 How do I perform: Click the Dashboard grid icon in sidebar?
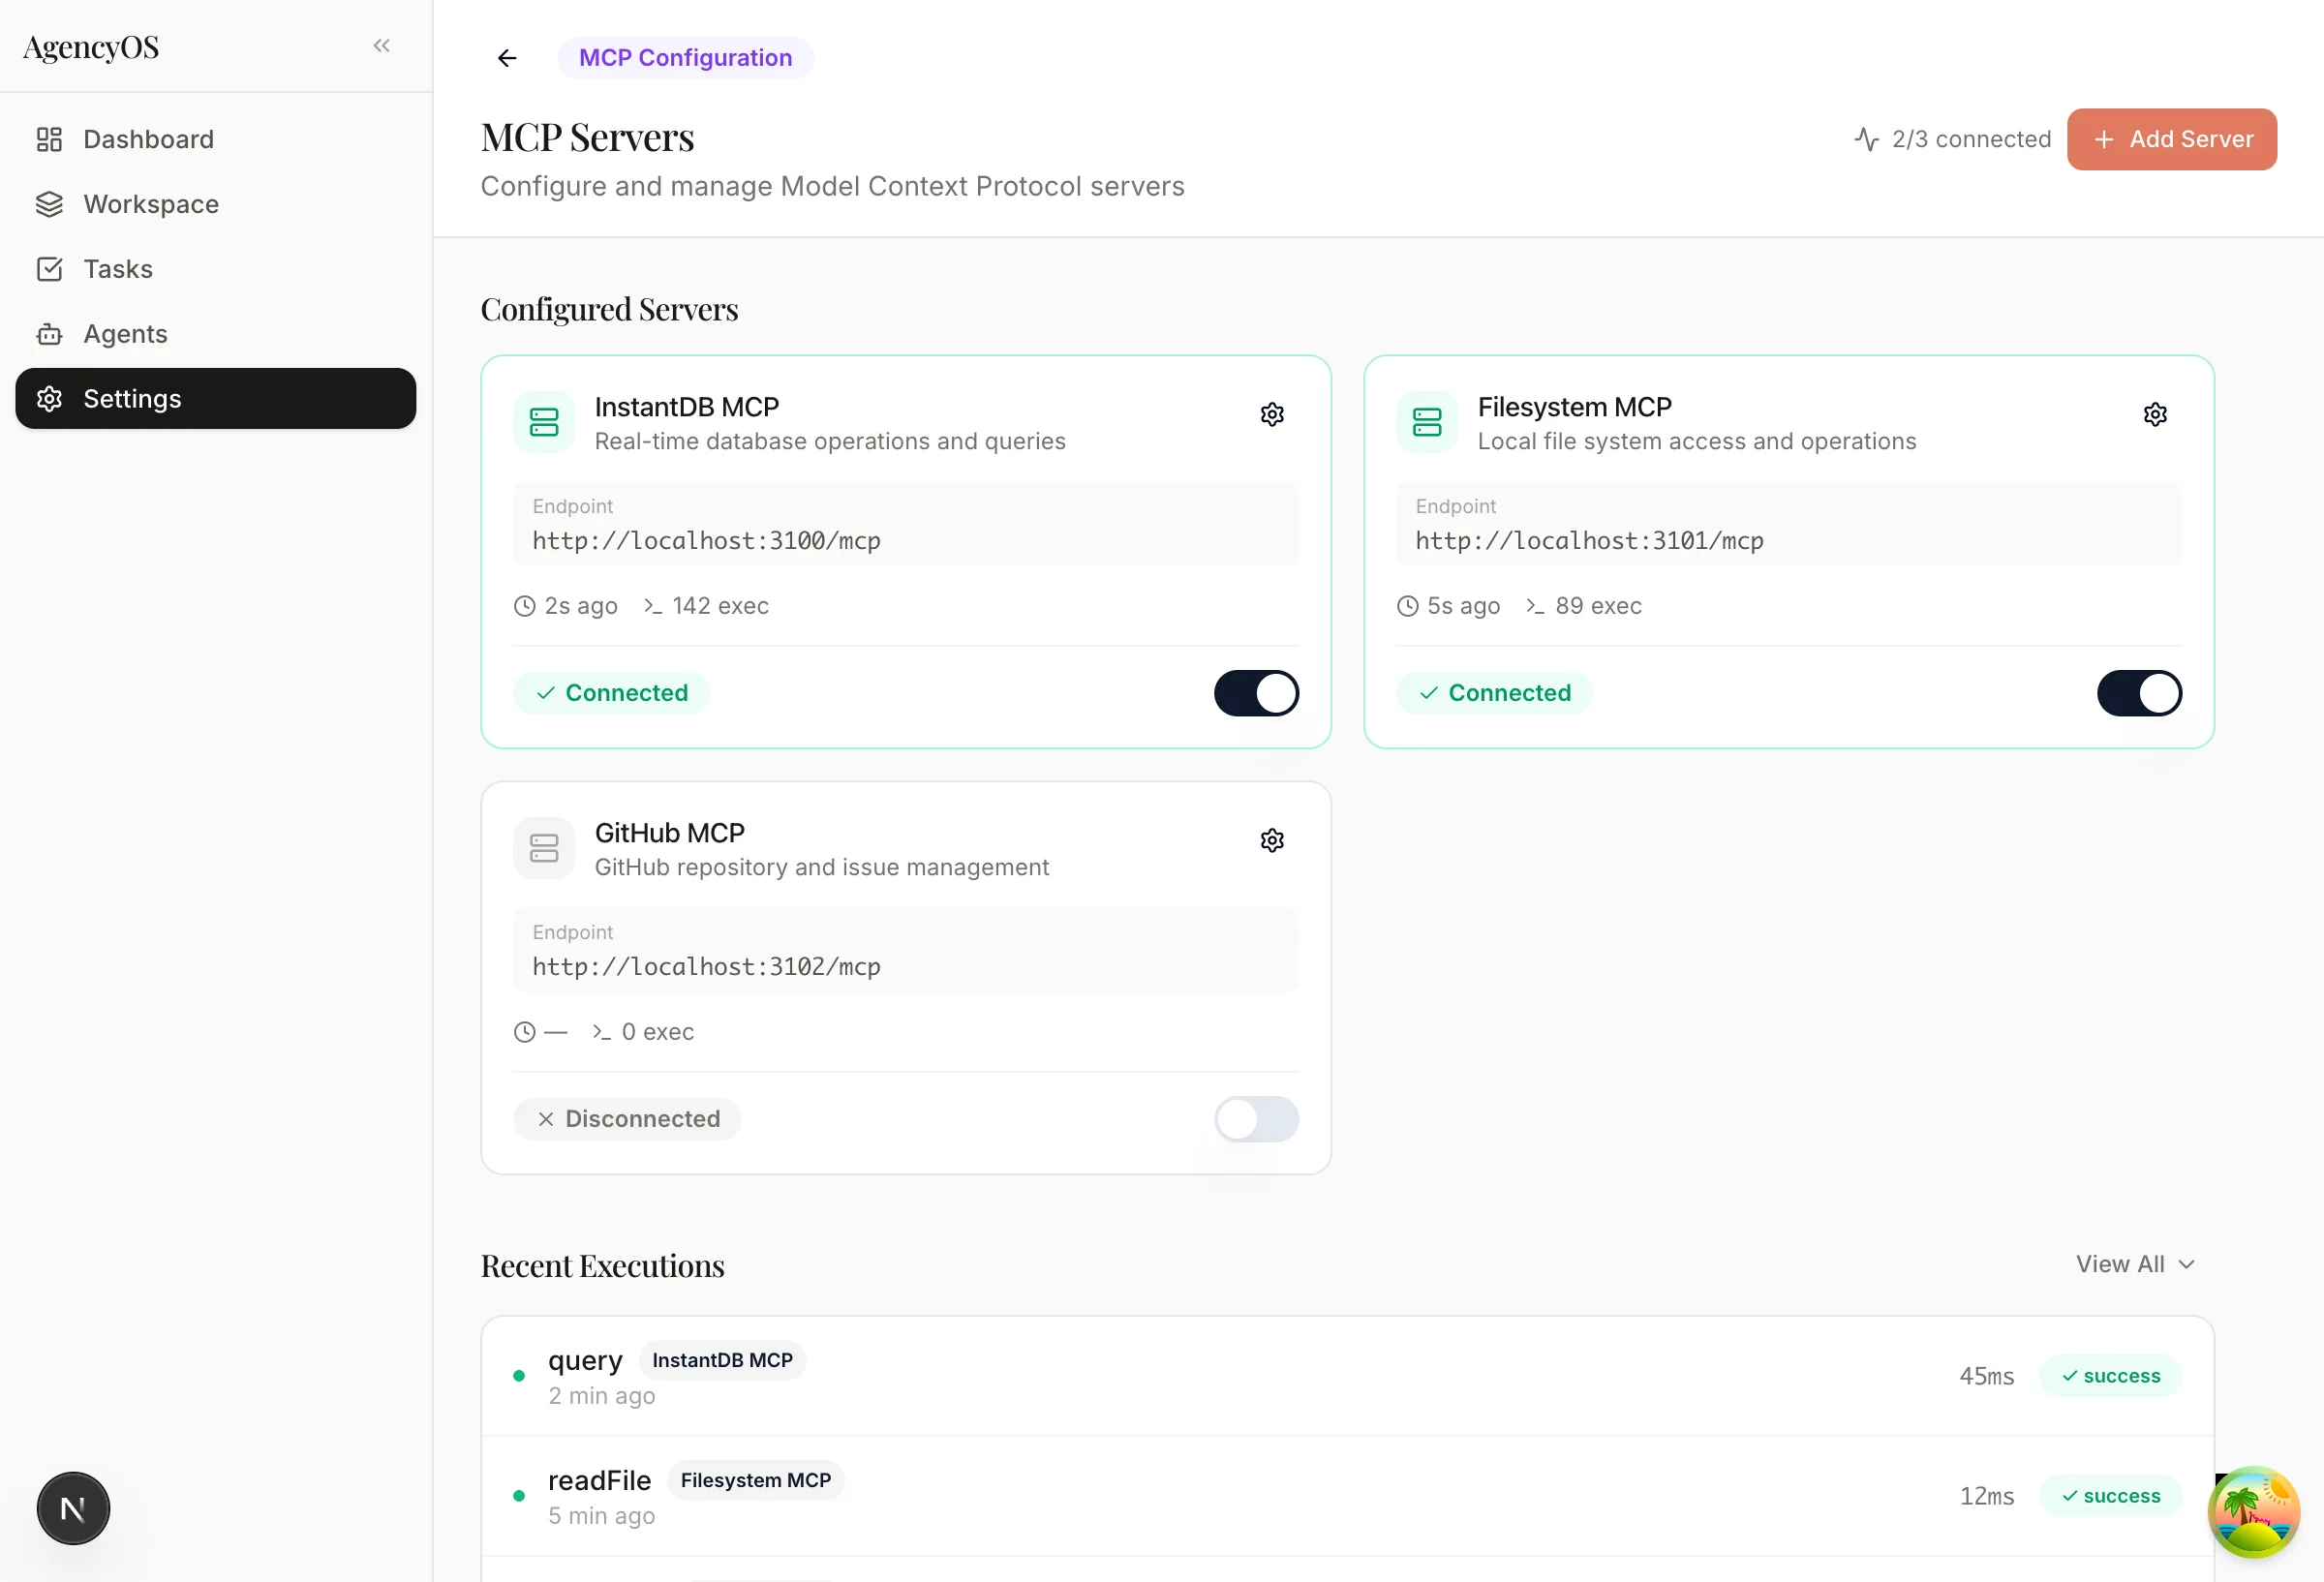click(x=50, y=139)
